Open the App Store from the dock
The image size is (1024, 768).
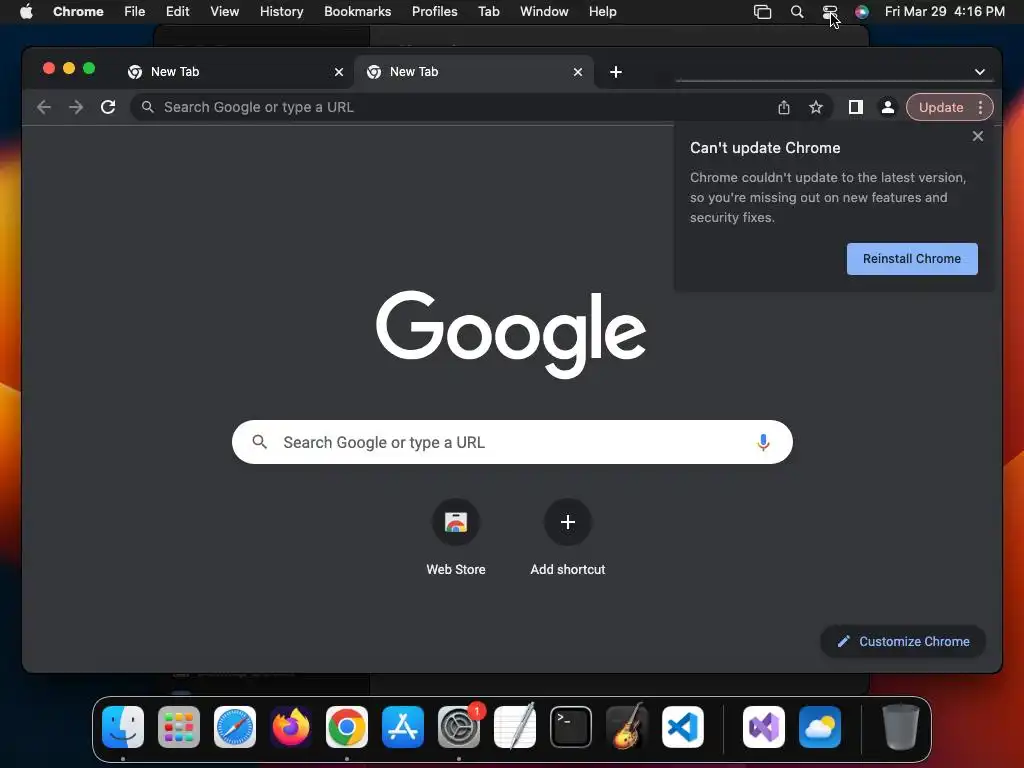(403, 727)
